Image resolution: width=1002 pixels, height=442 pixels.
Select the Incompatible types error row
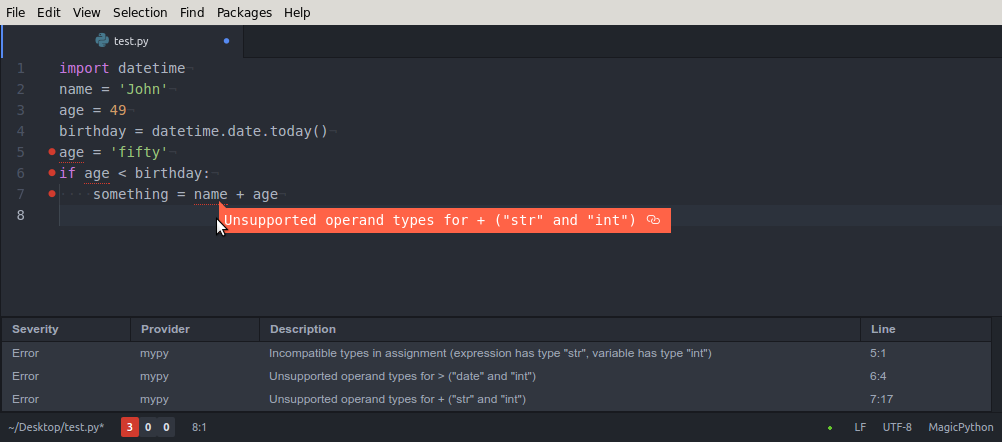click(x=496, y=353)
